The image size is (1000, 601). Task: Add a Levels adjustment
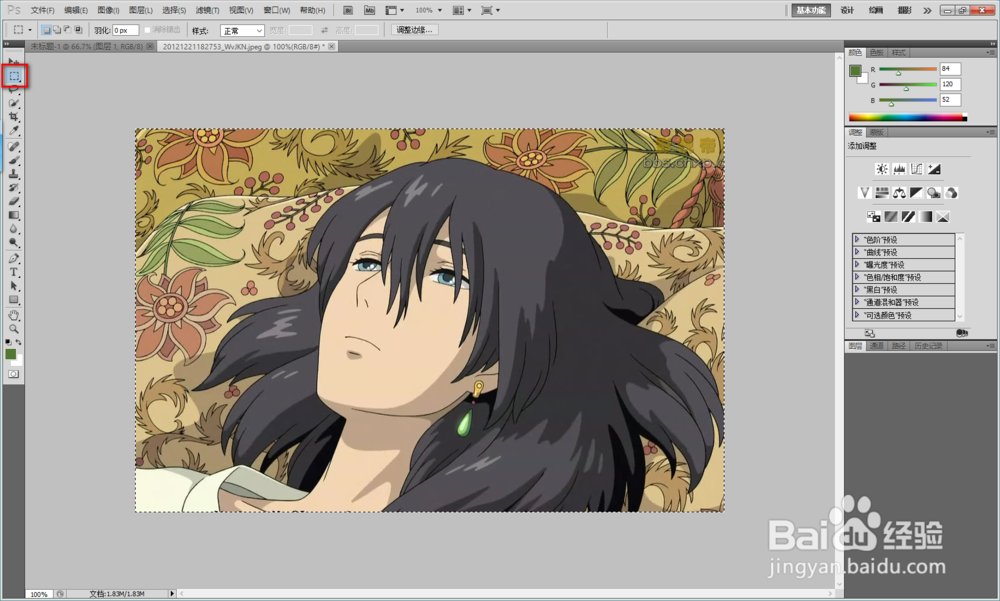pos(899,169)
